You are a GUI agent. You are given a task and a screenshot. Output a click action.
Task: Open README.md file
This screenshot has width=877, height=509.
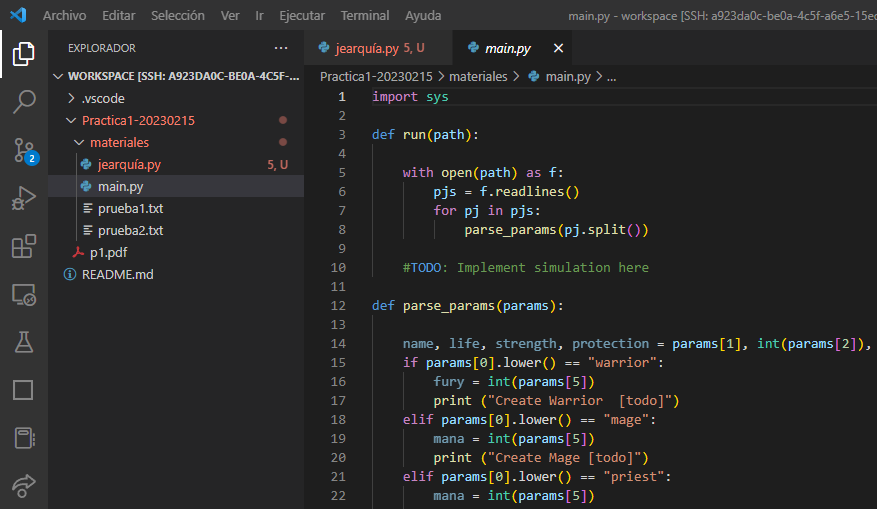pos(176,275)
